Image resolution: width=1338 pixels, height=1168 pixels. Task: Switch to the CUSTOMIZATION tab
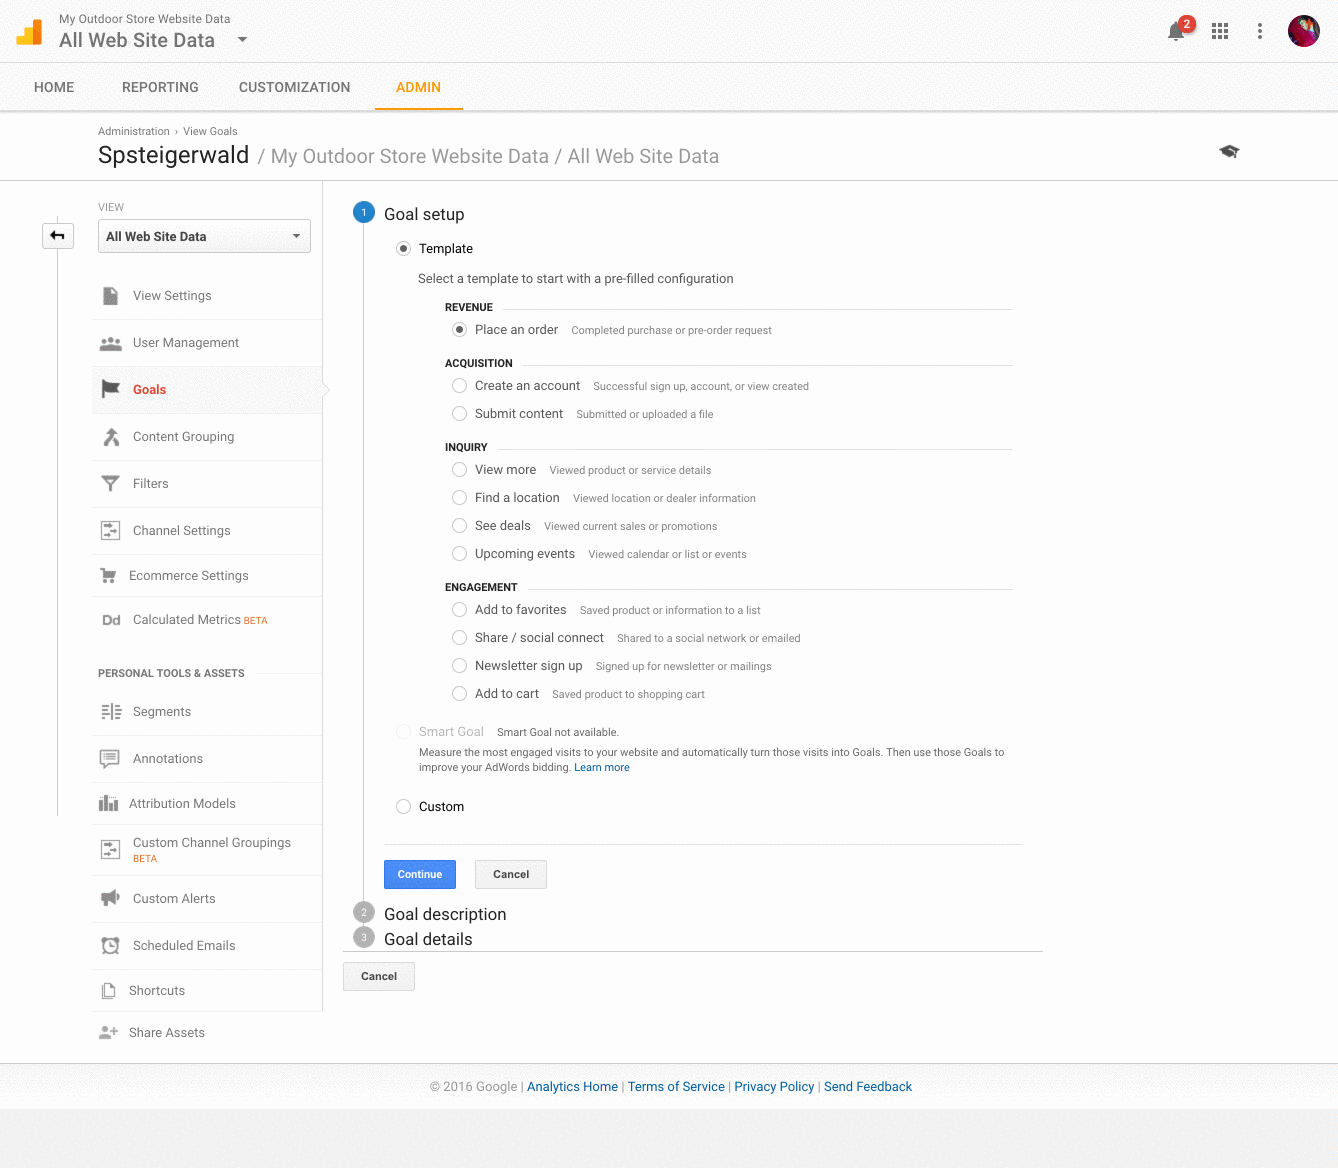coord(294,87)
